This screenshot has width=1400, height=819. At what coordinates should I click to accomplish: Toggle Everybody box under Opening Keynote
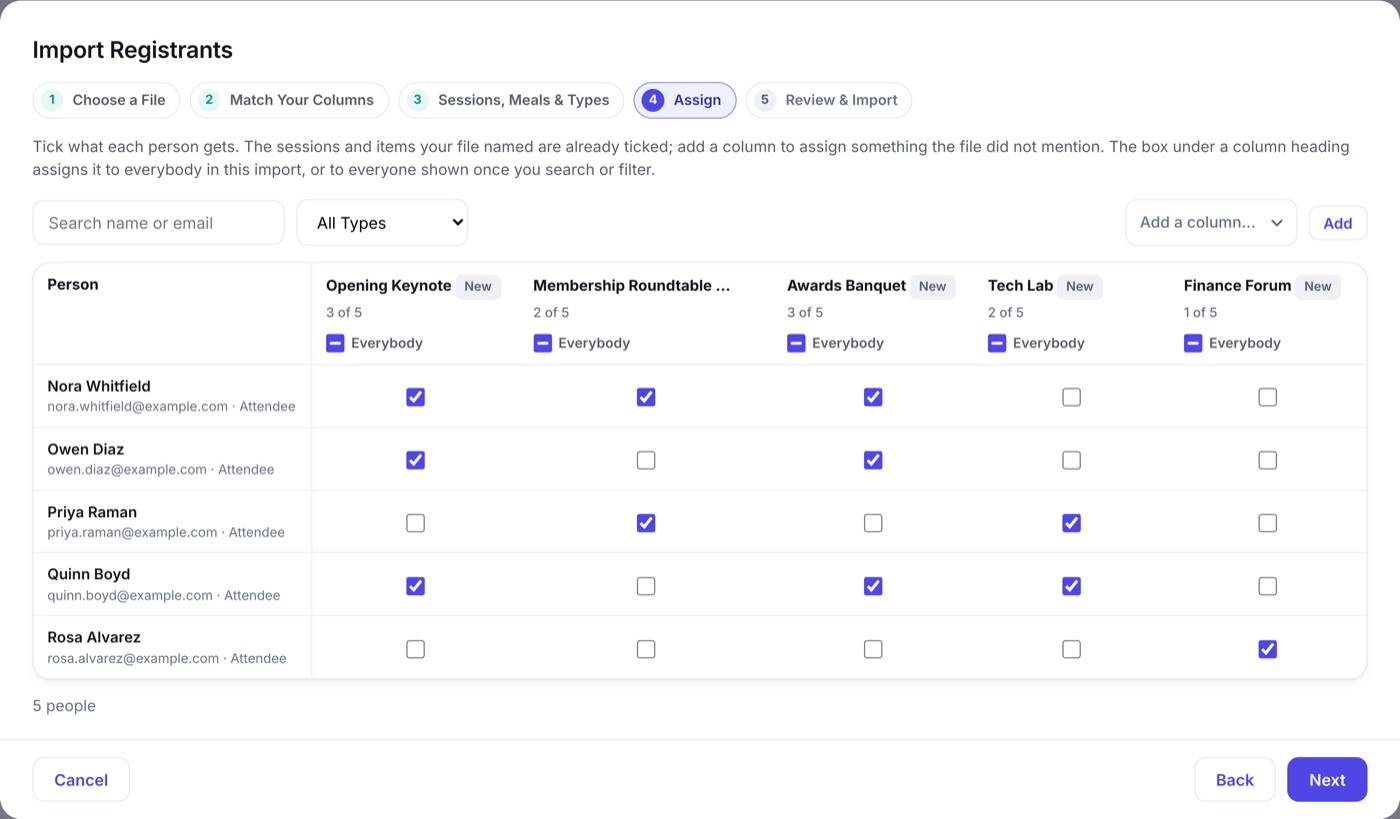[335, 343]
